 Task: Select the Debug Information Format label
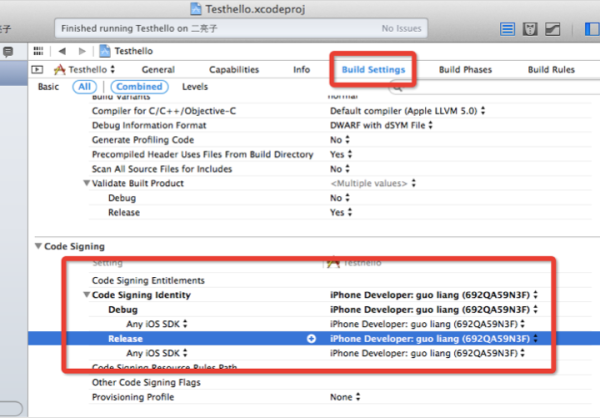point(149,126)
